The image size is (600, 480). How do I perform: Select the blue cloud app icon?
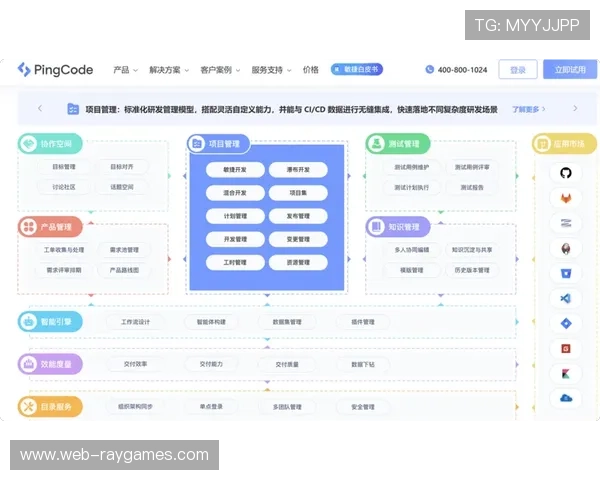[566, 398]
